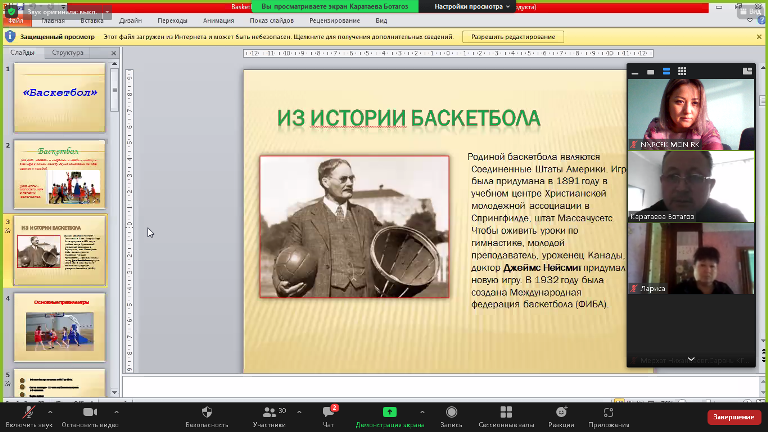Open the original sound dropdown arrow
Image resolution: width=768 pixels, height=432 pixels.
pos(107,11)
